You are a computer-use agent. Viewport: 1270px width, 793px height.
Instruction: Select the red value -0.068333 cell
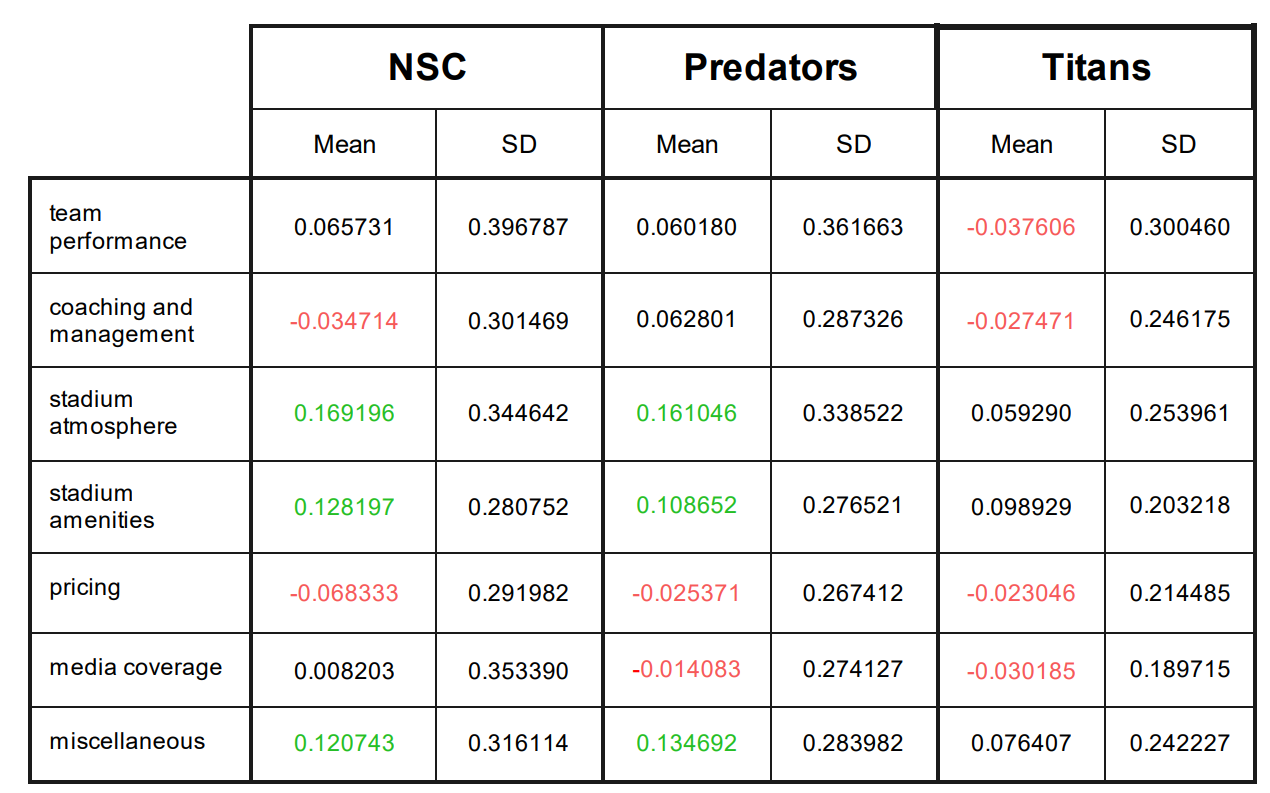[x=344, y=593]
